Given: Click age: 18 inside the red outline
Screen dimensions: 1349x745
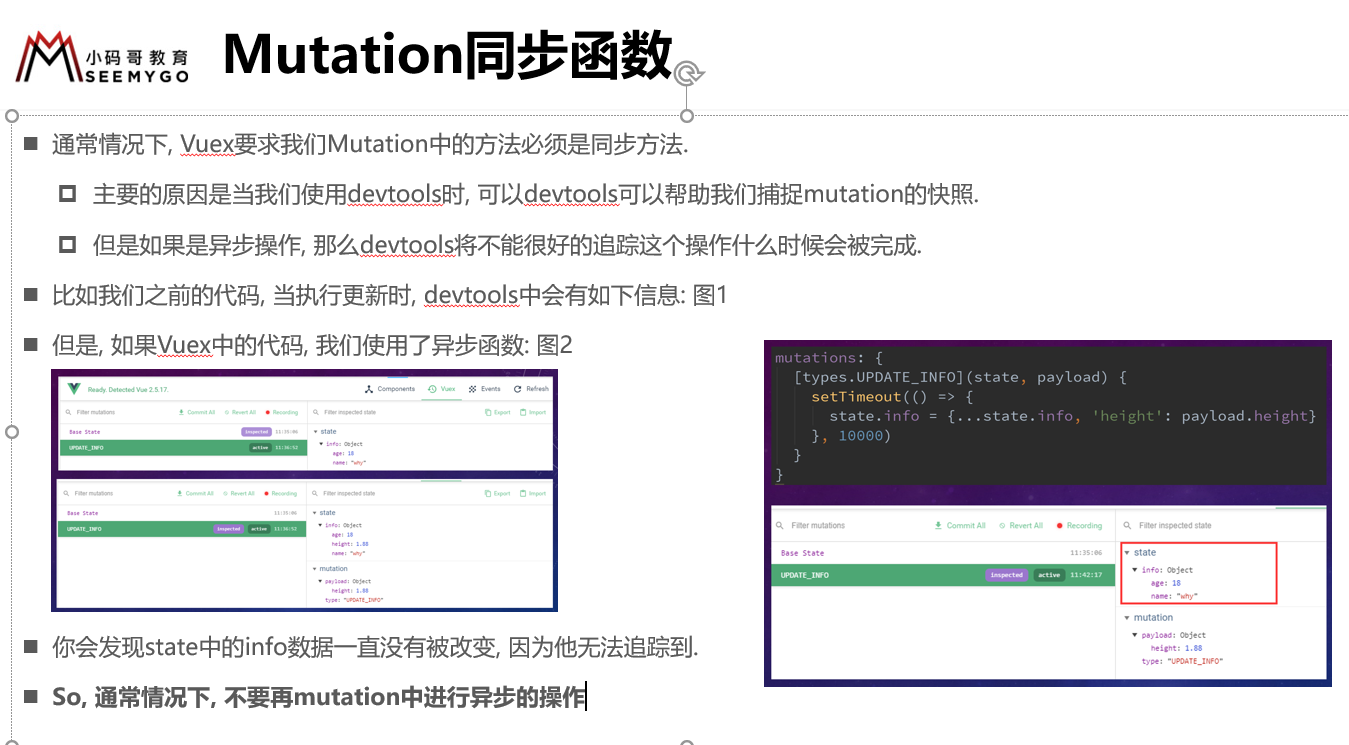Looking at the screenshot, I should pos(1165,583).
